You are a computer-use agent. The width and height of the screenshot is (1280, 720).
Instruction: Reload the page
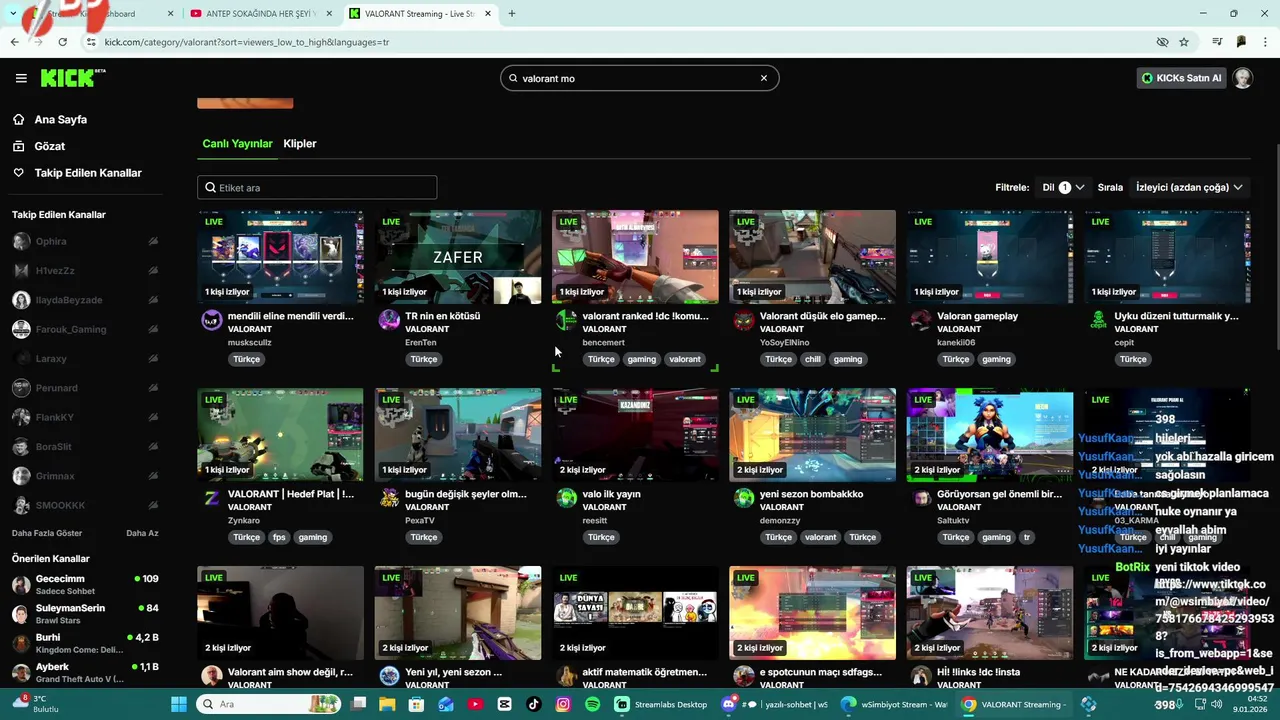coord(62,42)
